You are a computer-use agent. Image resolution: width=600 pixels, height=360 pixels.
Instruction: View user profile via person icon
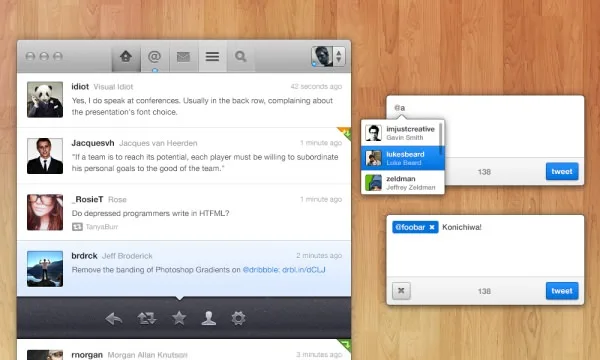coord(209,318)
